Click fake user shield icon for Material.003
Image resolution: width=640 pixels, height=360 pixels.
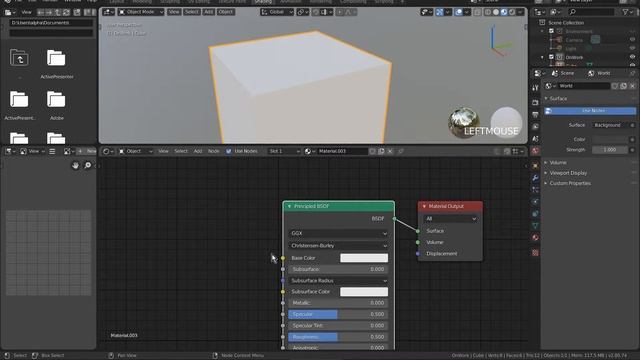[x=372, y=151]
